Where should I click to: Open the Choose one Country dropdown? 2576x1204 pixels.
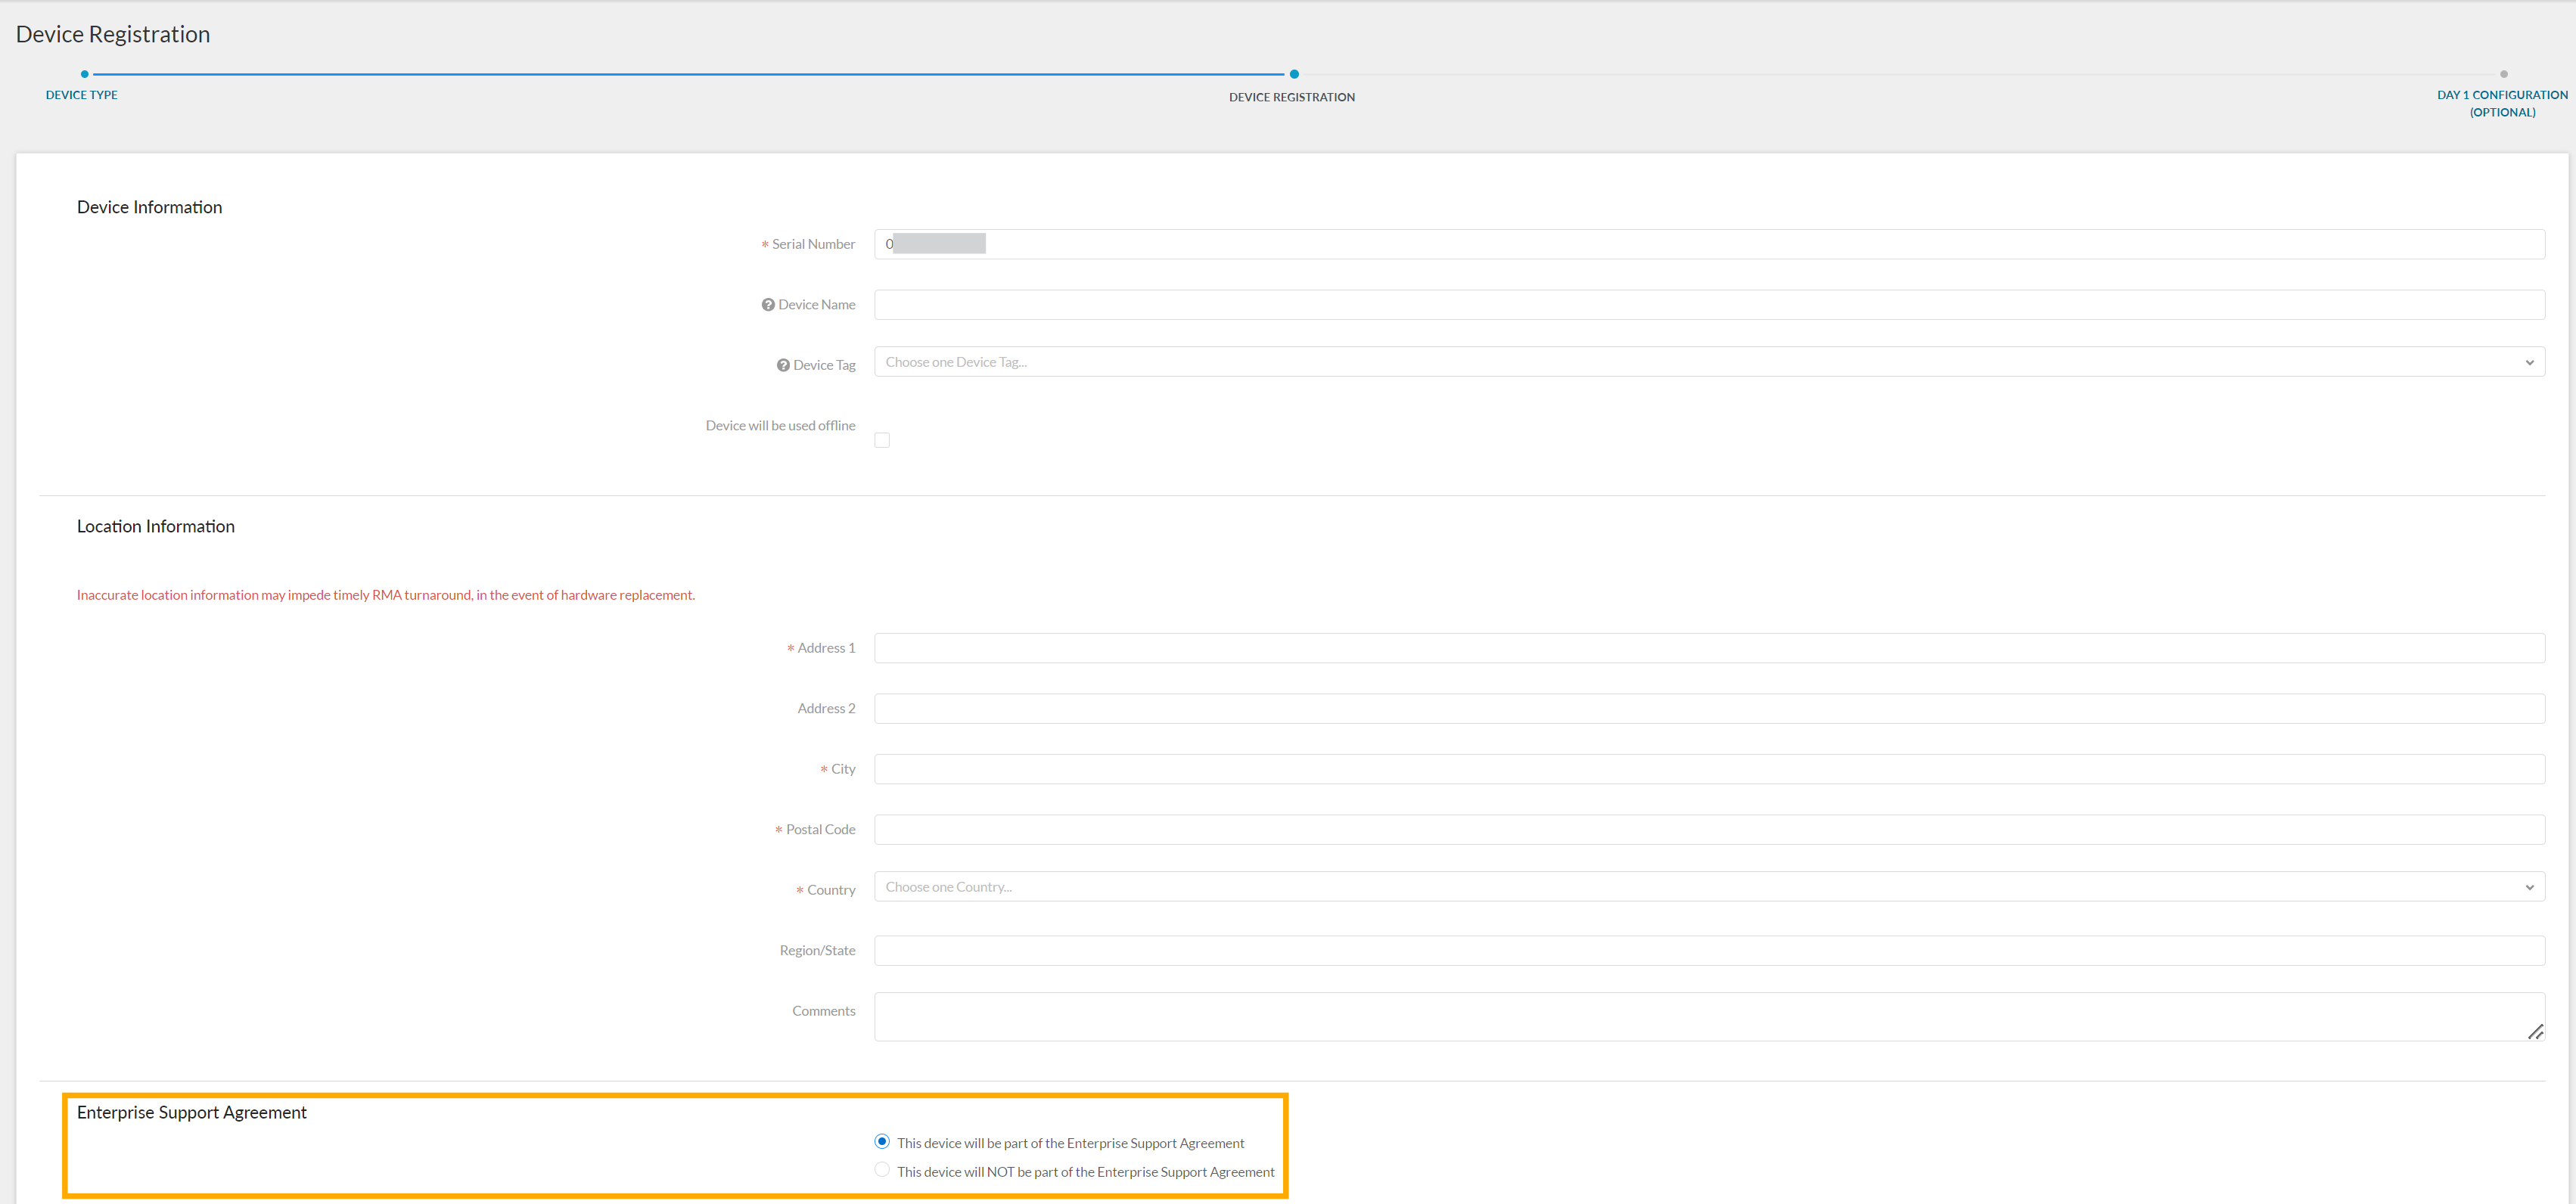coord(1709,887)
